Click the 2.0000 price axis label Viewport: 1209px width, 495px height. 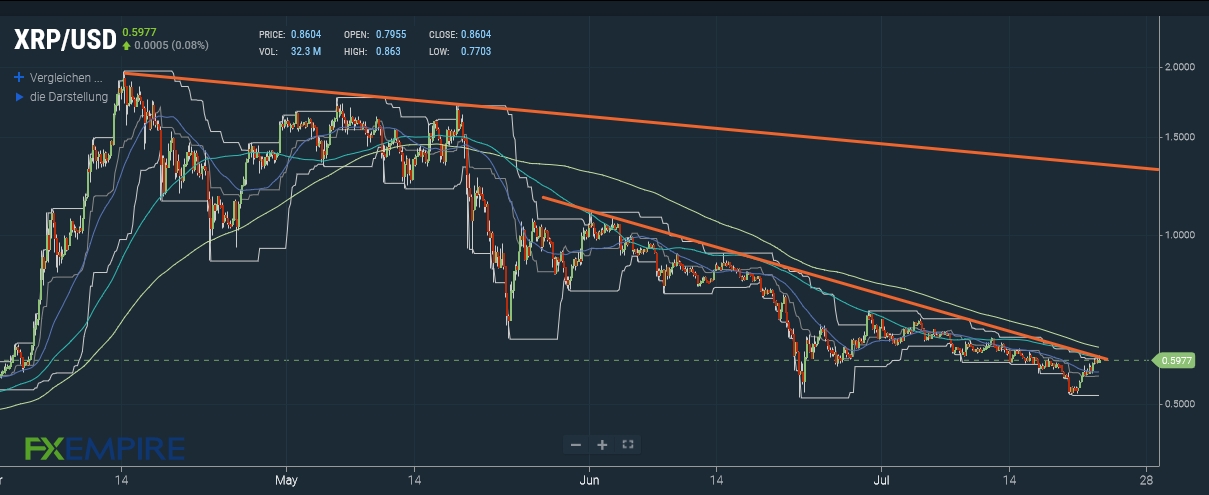tap(1180, 67)
